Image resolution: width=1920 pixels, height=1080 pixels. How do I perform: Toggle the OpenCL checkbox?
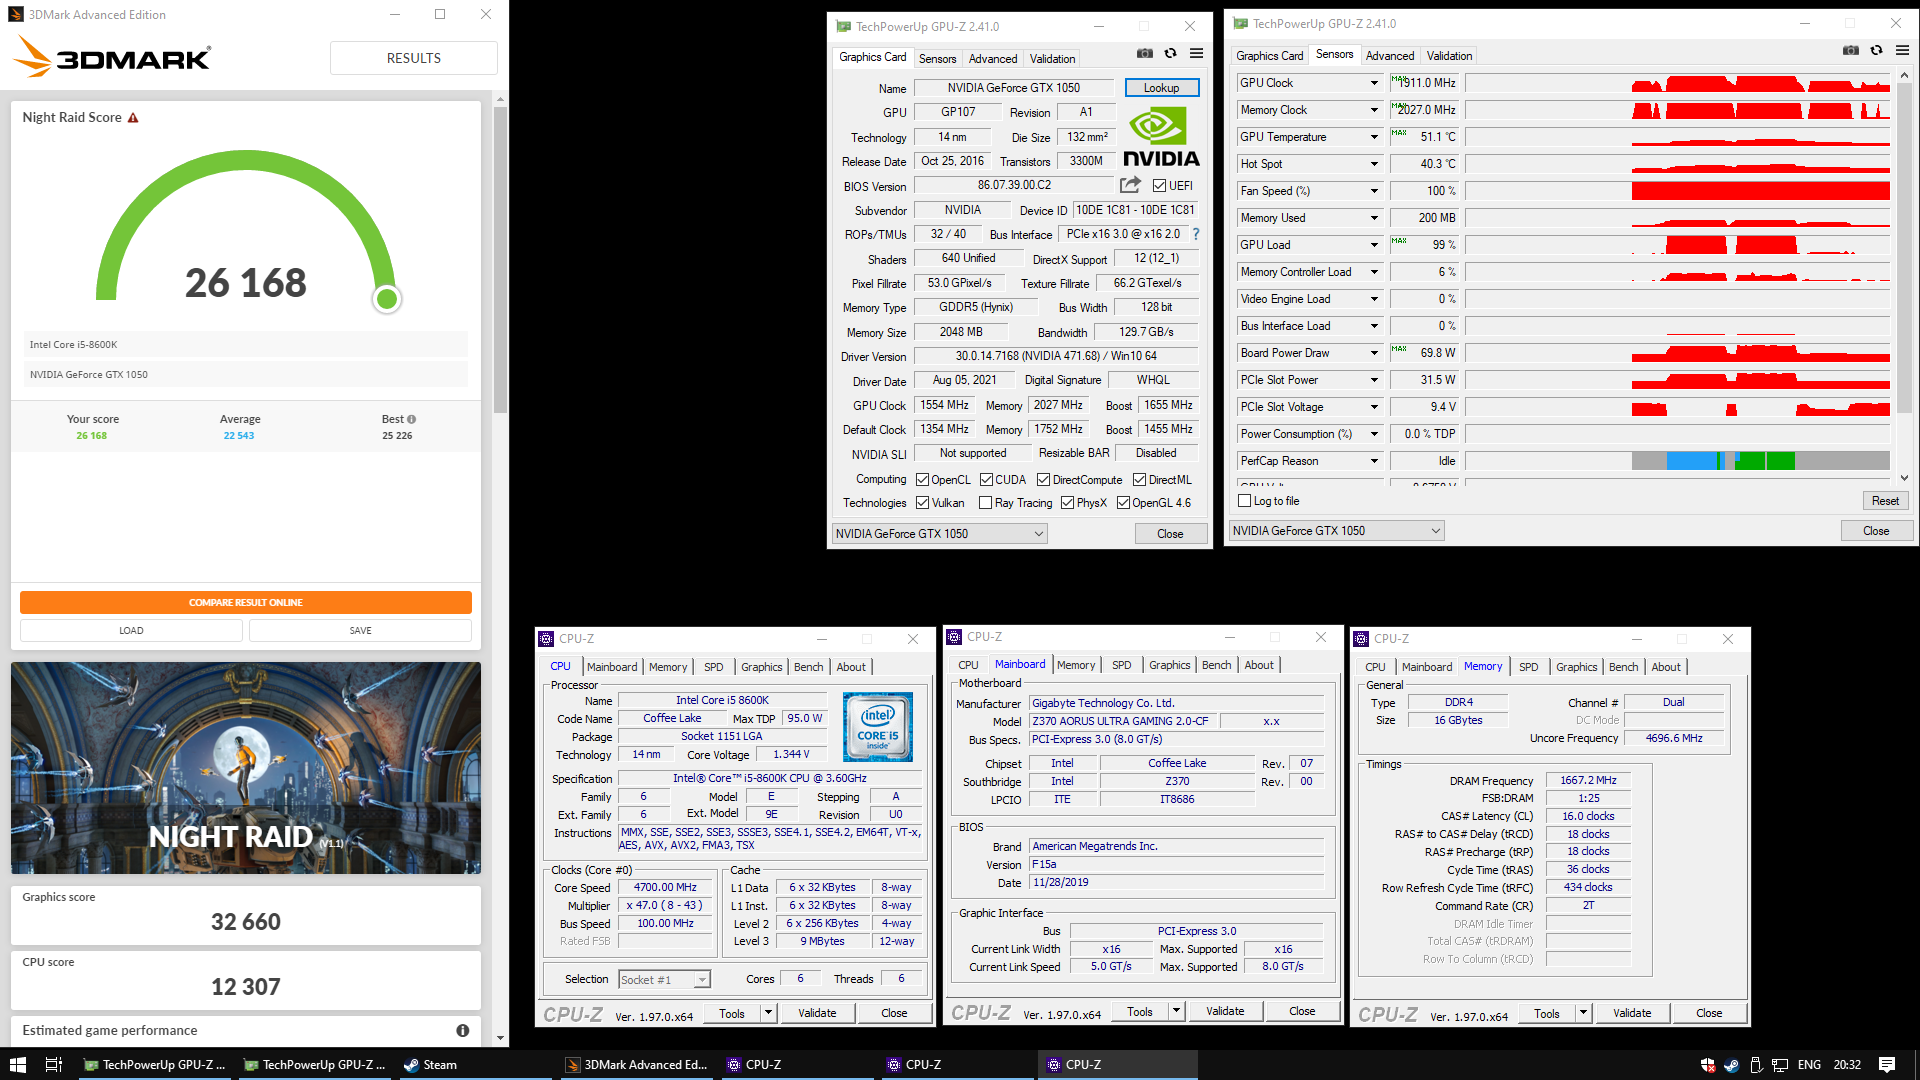click(923, 480)
